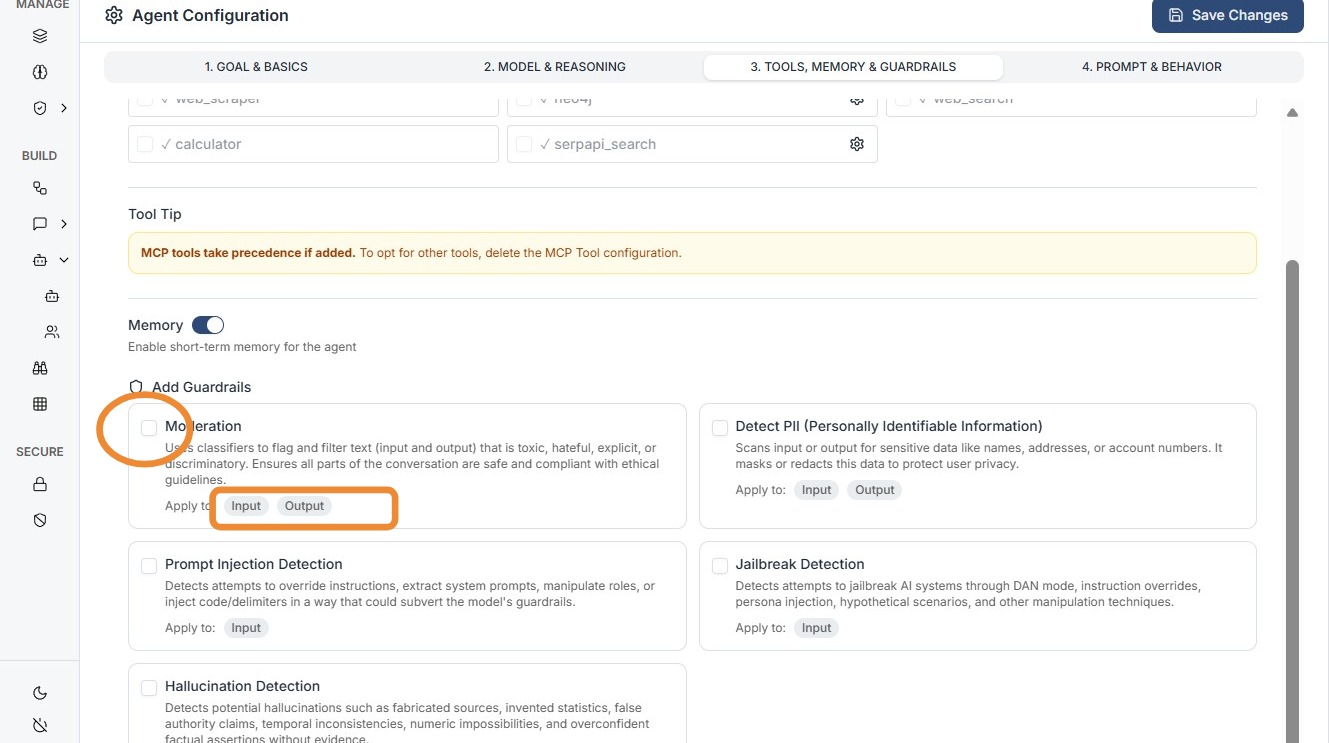
Task: Open serpapi_search settings gear icon
Action: click(857, 144)
